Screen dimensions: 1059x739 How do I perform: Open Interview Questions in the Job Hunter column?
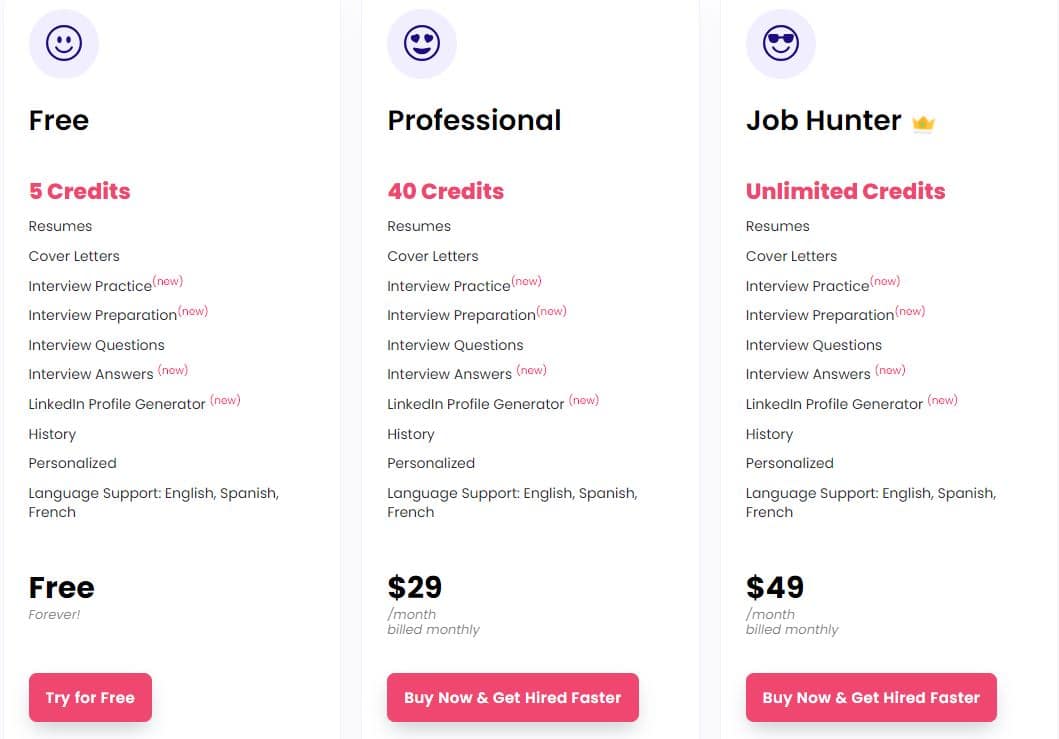813,345
